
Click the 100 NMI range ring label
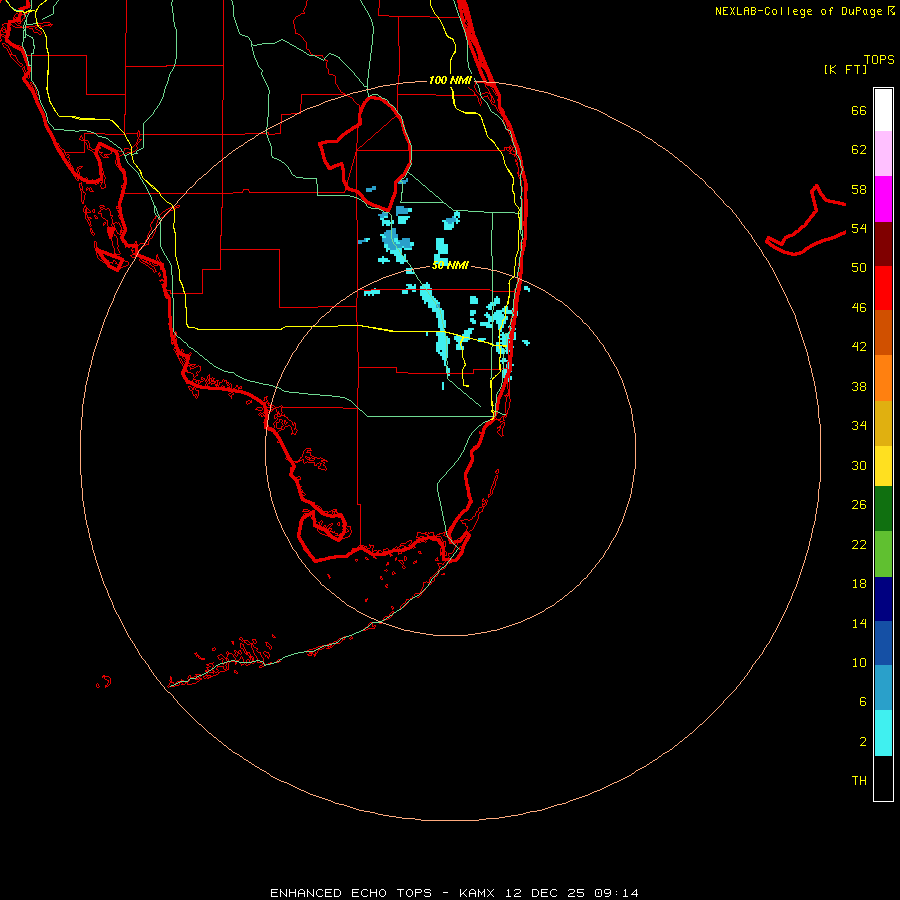(450, 80)
